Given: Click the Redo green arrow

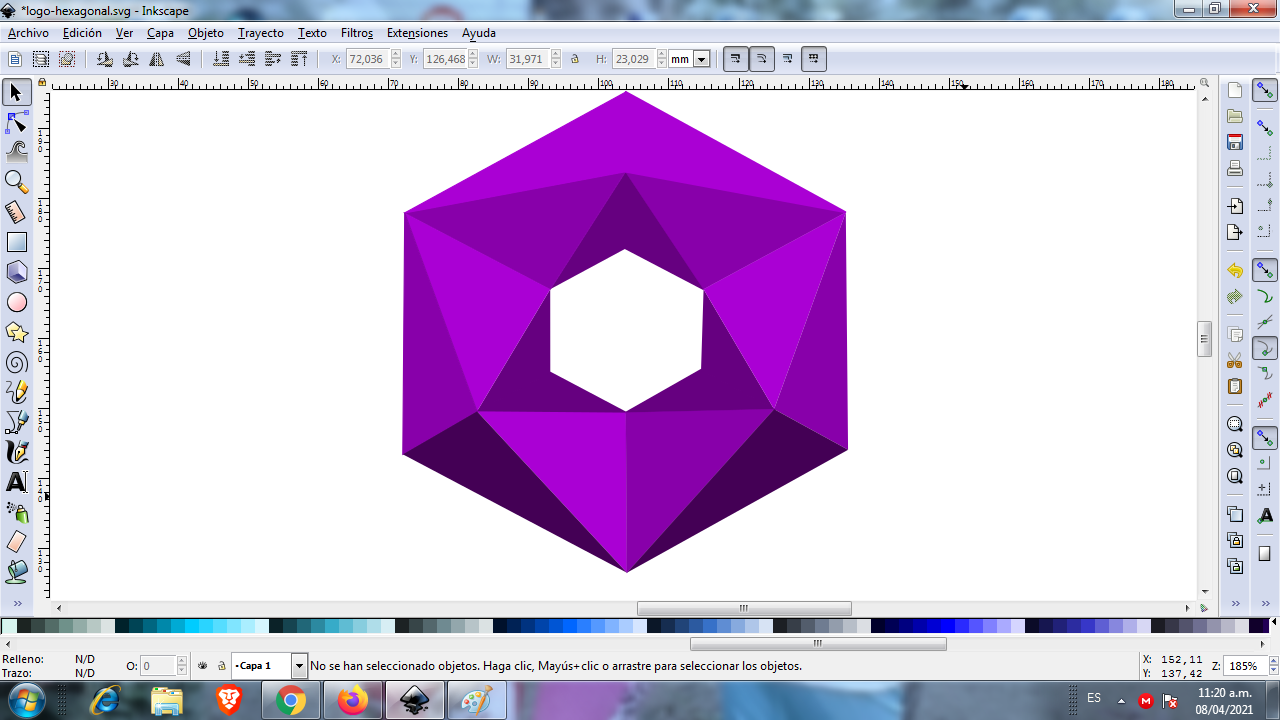Looking at the screenshot, I should tap(1235, 296).
